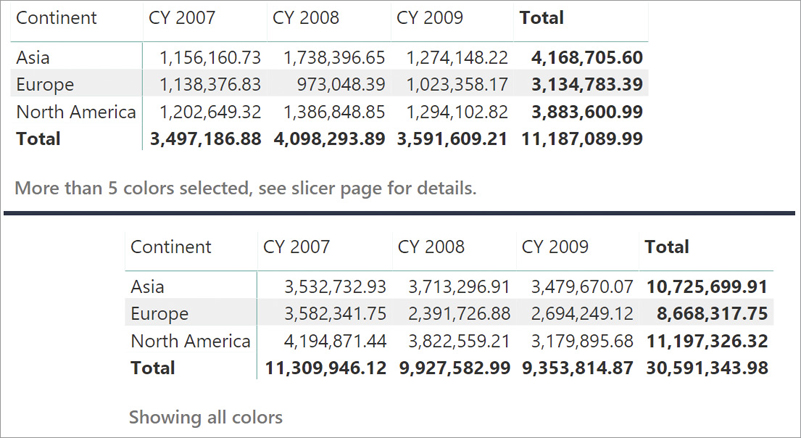Image resolution: width=801 pixels, height=438 pixels.
Task: Select North America row label in top table
Action: (x=76, y=112)
